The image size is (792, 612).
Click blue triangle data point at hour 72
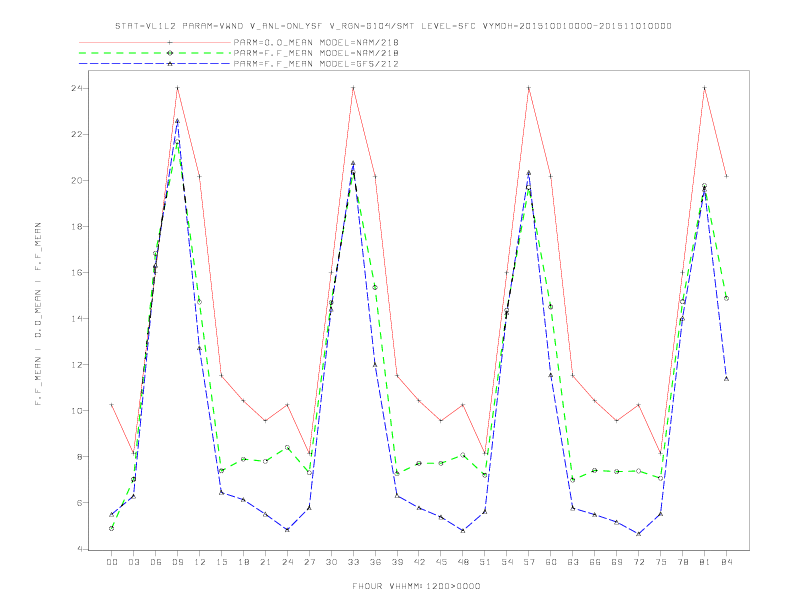pyautogui.click(x=638, y=533)
